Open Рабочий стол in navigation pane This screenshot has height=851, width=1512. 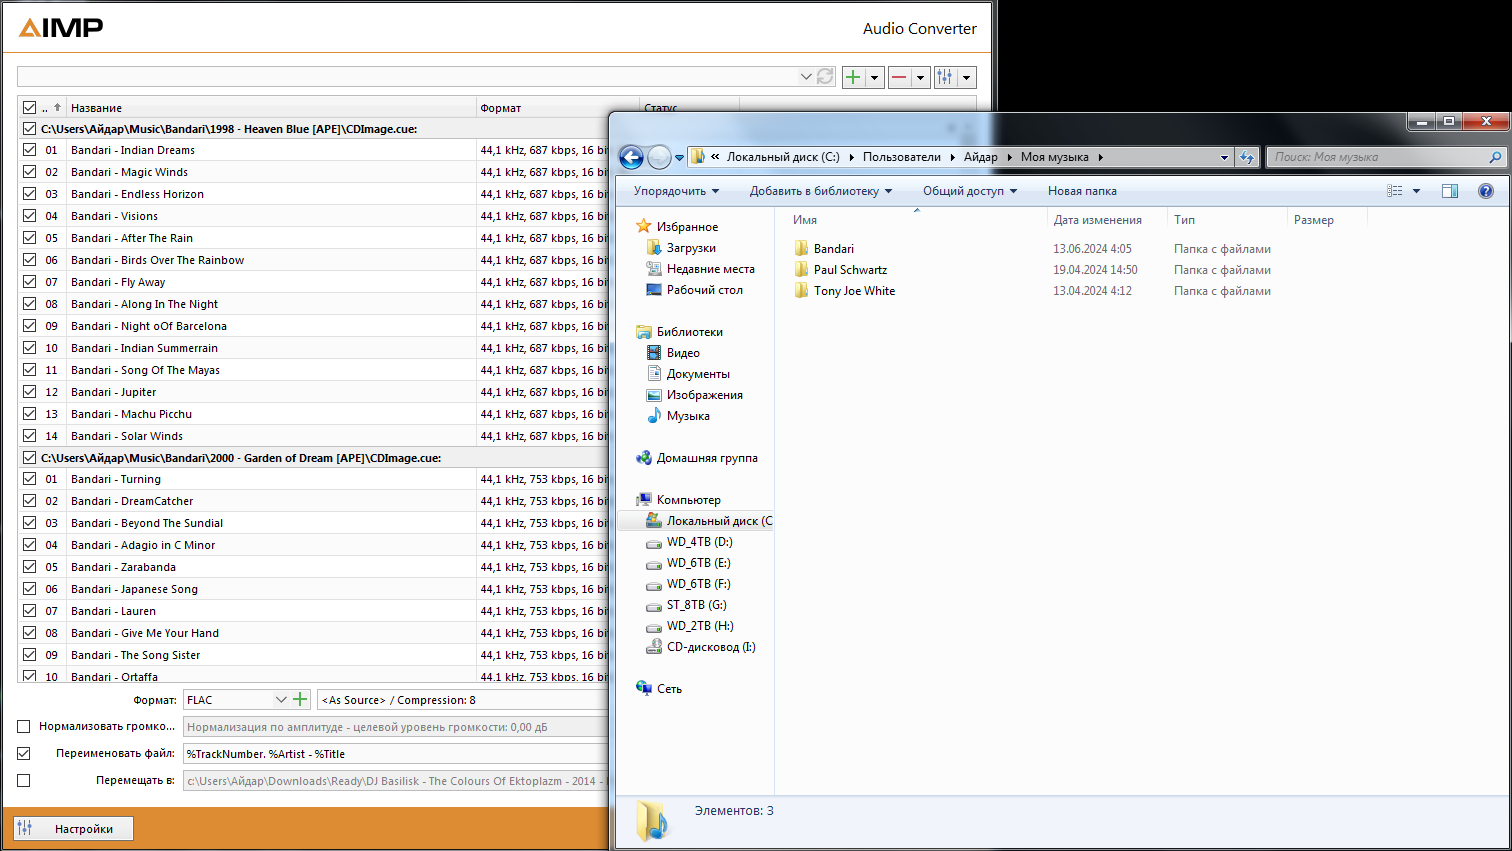click(704, 290)
